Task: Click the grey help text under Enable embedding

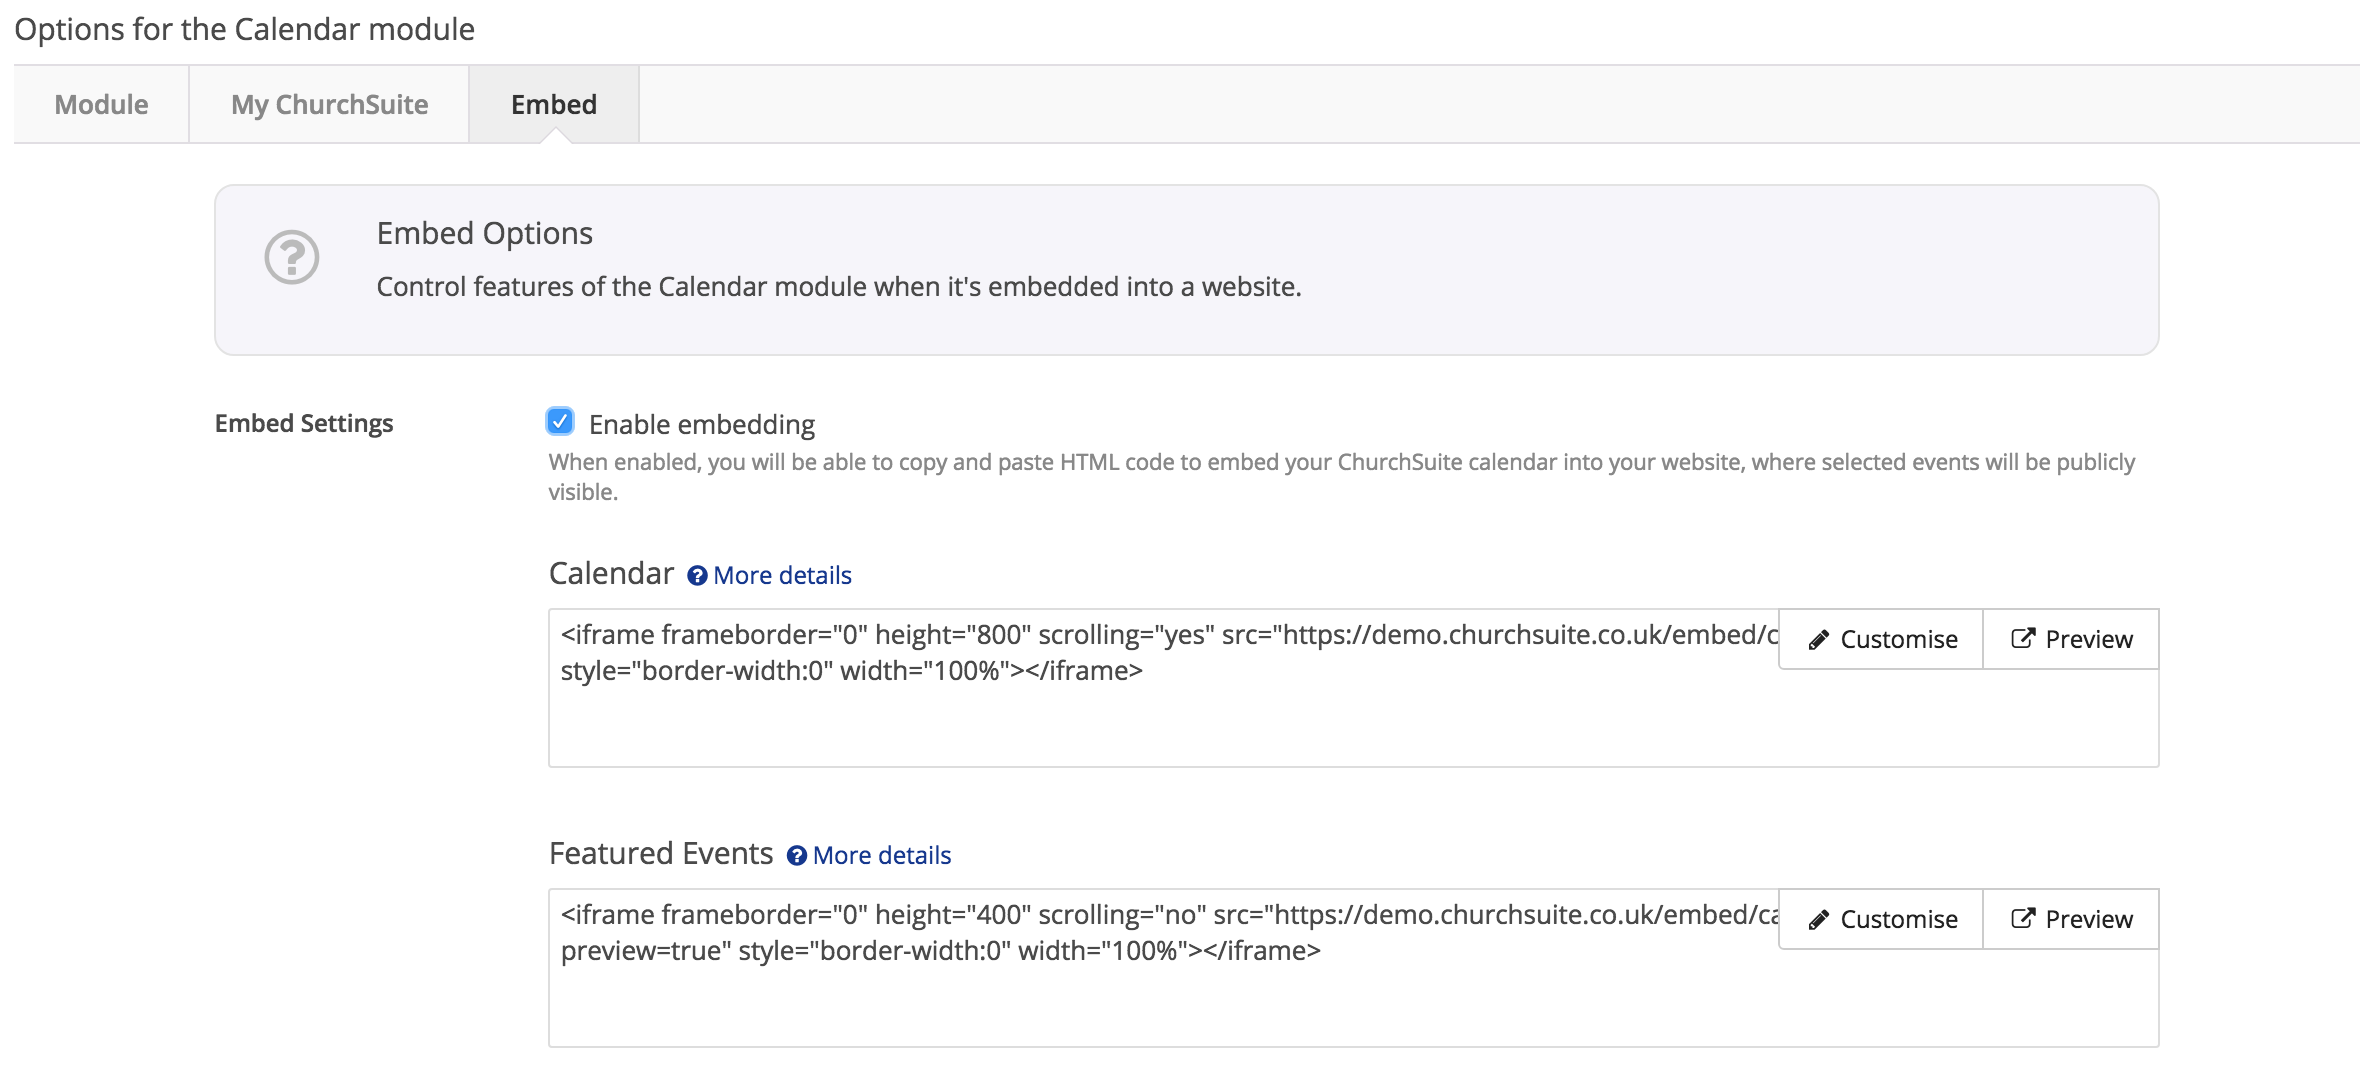Action: point(1340,463)
